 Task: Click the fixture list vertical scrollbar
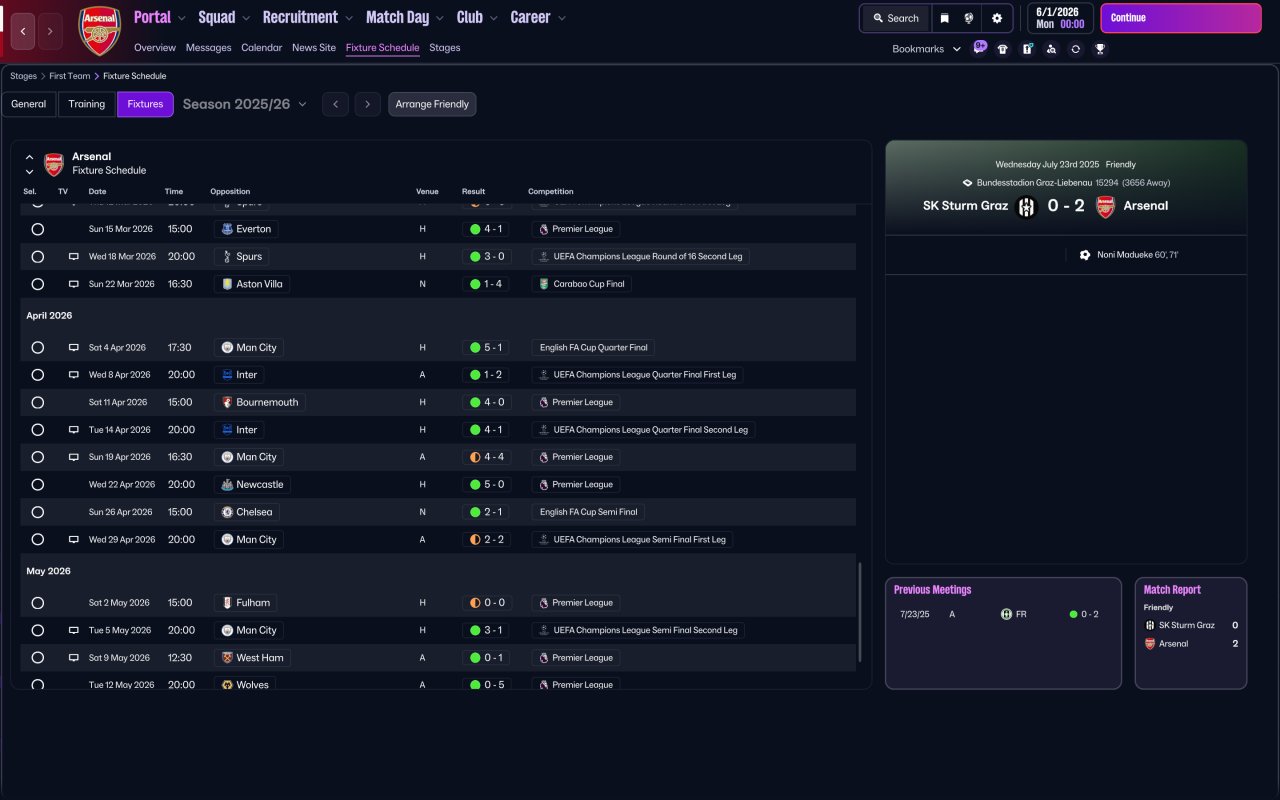859,612
